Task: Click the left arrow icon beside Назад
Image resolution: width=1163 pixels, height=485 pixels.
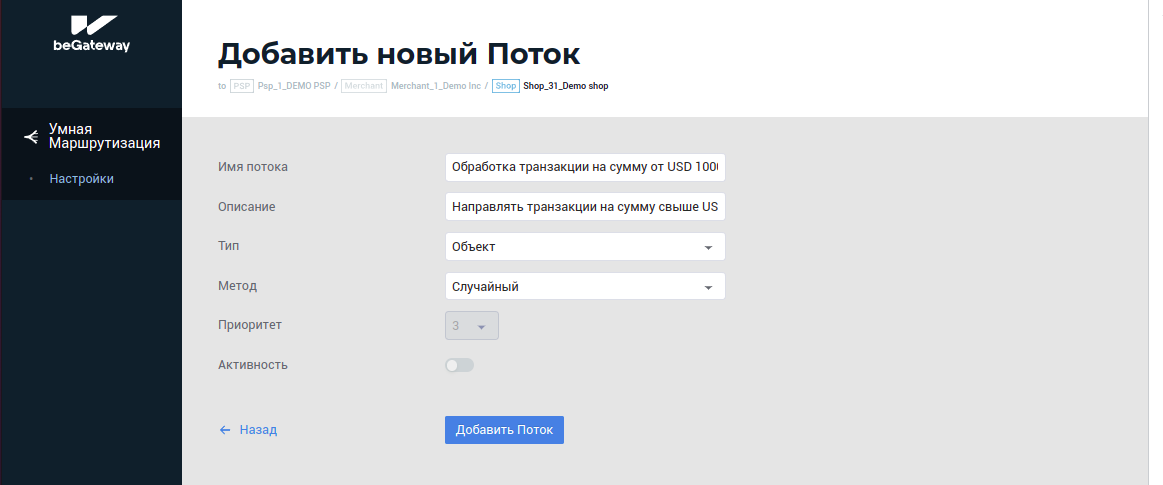Action: tap(225, 430)
